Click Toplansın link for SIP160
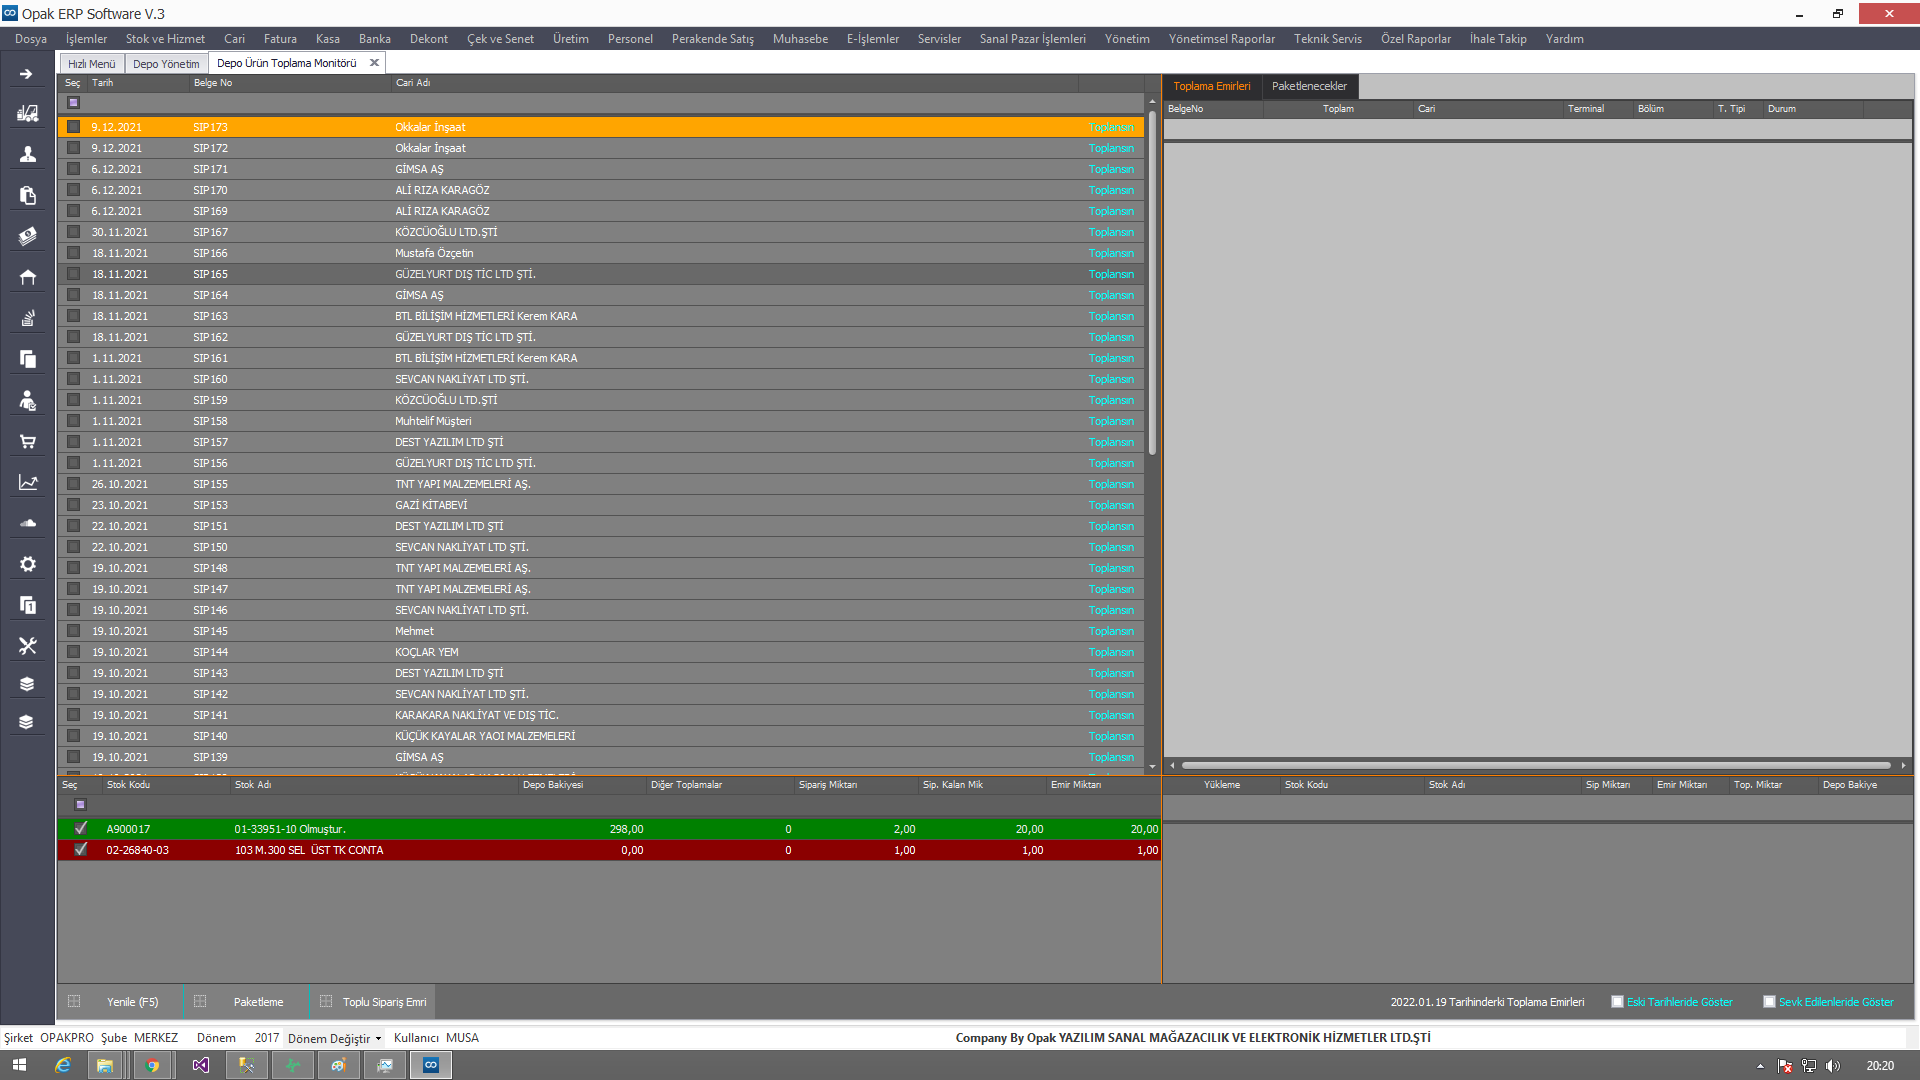The height and width of the screenshot is (1080, 1920). [1111, 379]
